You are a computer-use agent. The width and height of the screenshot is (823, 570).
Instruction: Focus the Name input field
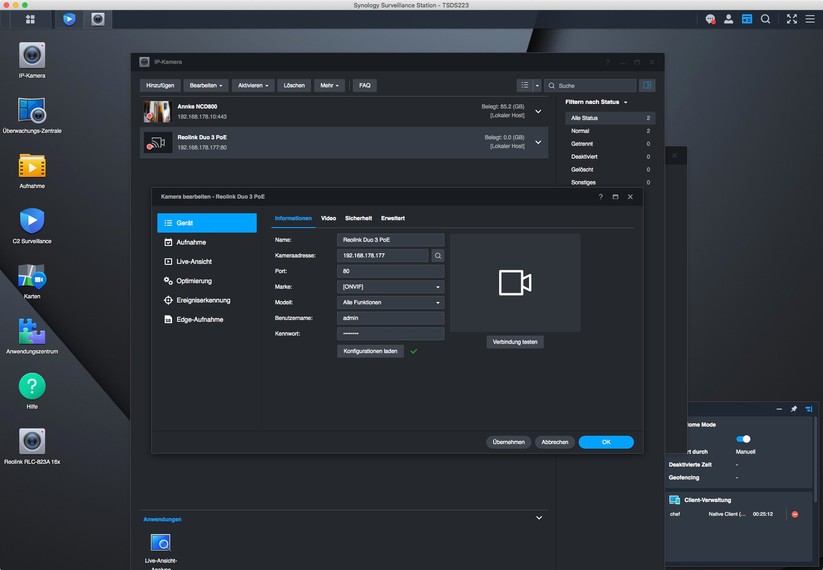(391, 240)
